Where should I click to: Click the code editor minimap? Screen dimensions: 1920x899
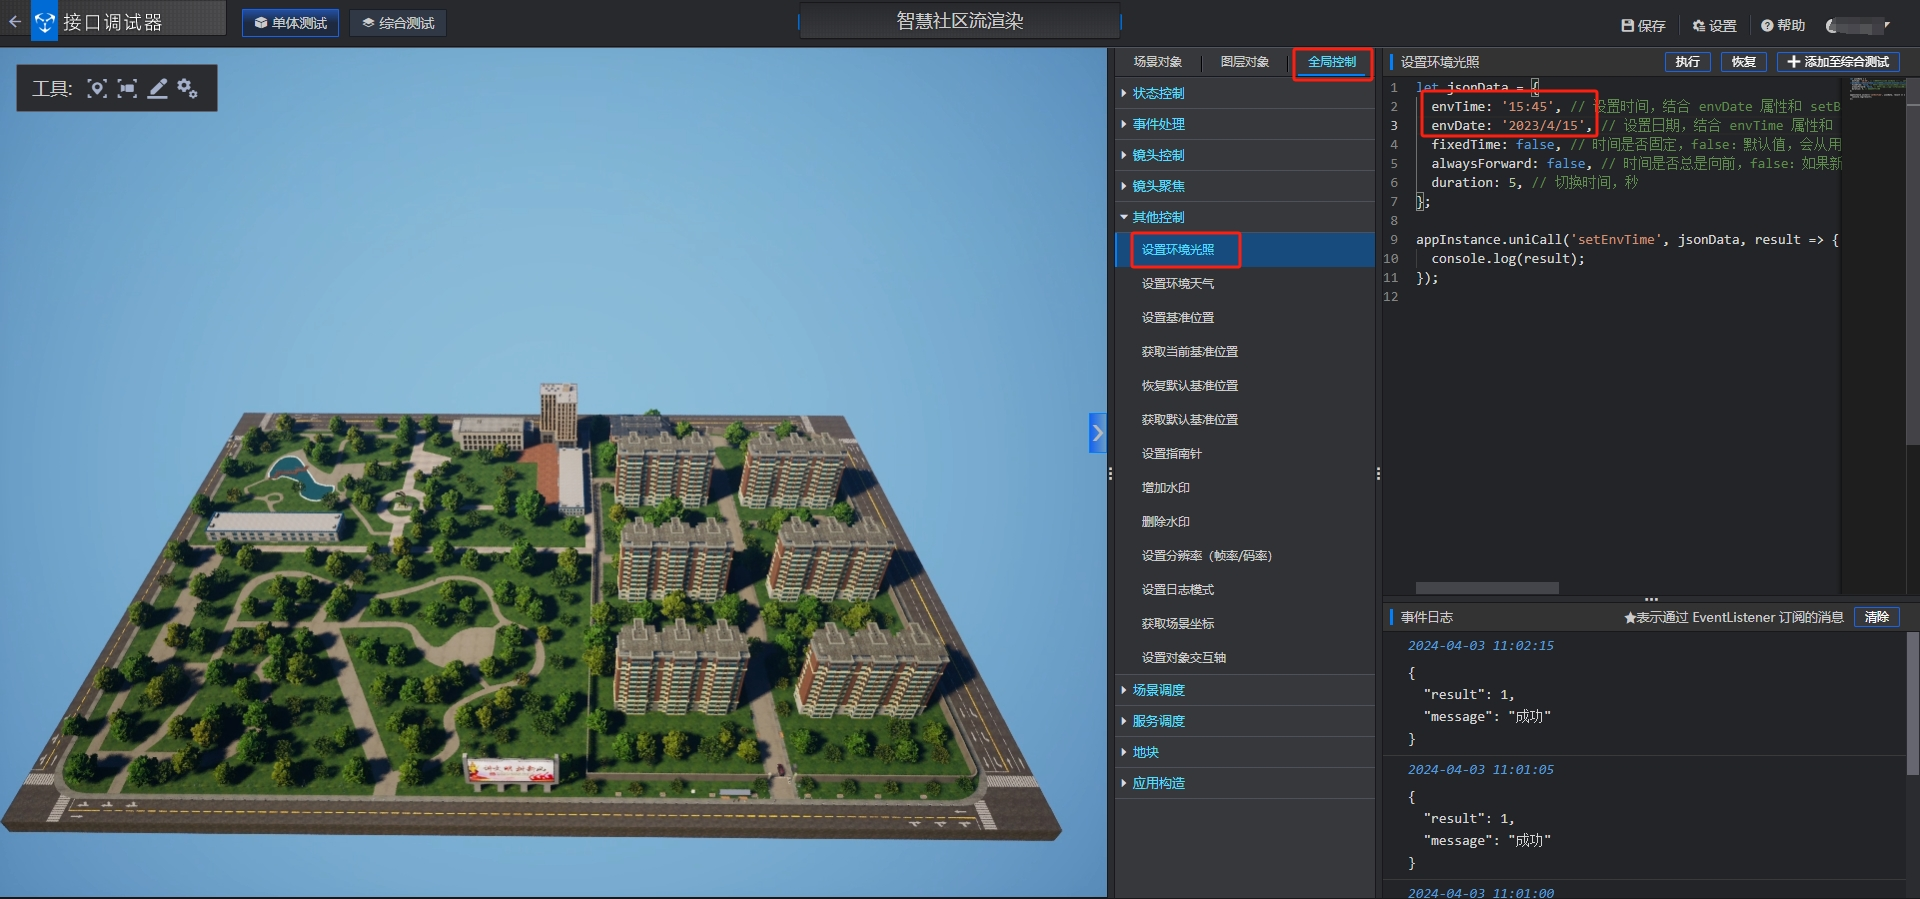[1877, 88]
